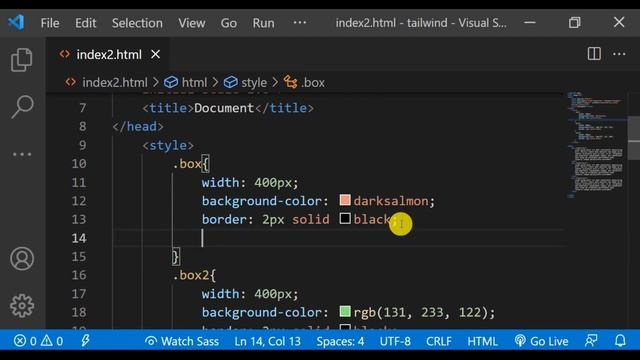Image resolution: width=640 pixels, height=360 pixels.
Task: Open the Accounts icon
Action: (x=22, y=259)
